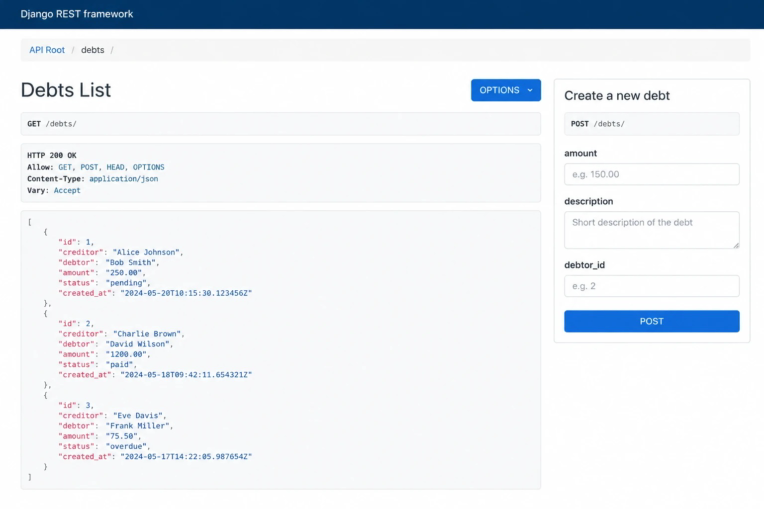Click the "Eve Davis" creditor value

click(138, 416)
